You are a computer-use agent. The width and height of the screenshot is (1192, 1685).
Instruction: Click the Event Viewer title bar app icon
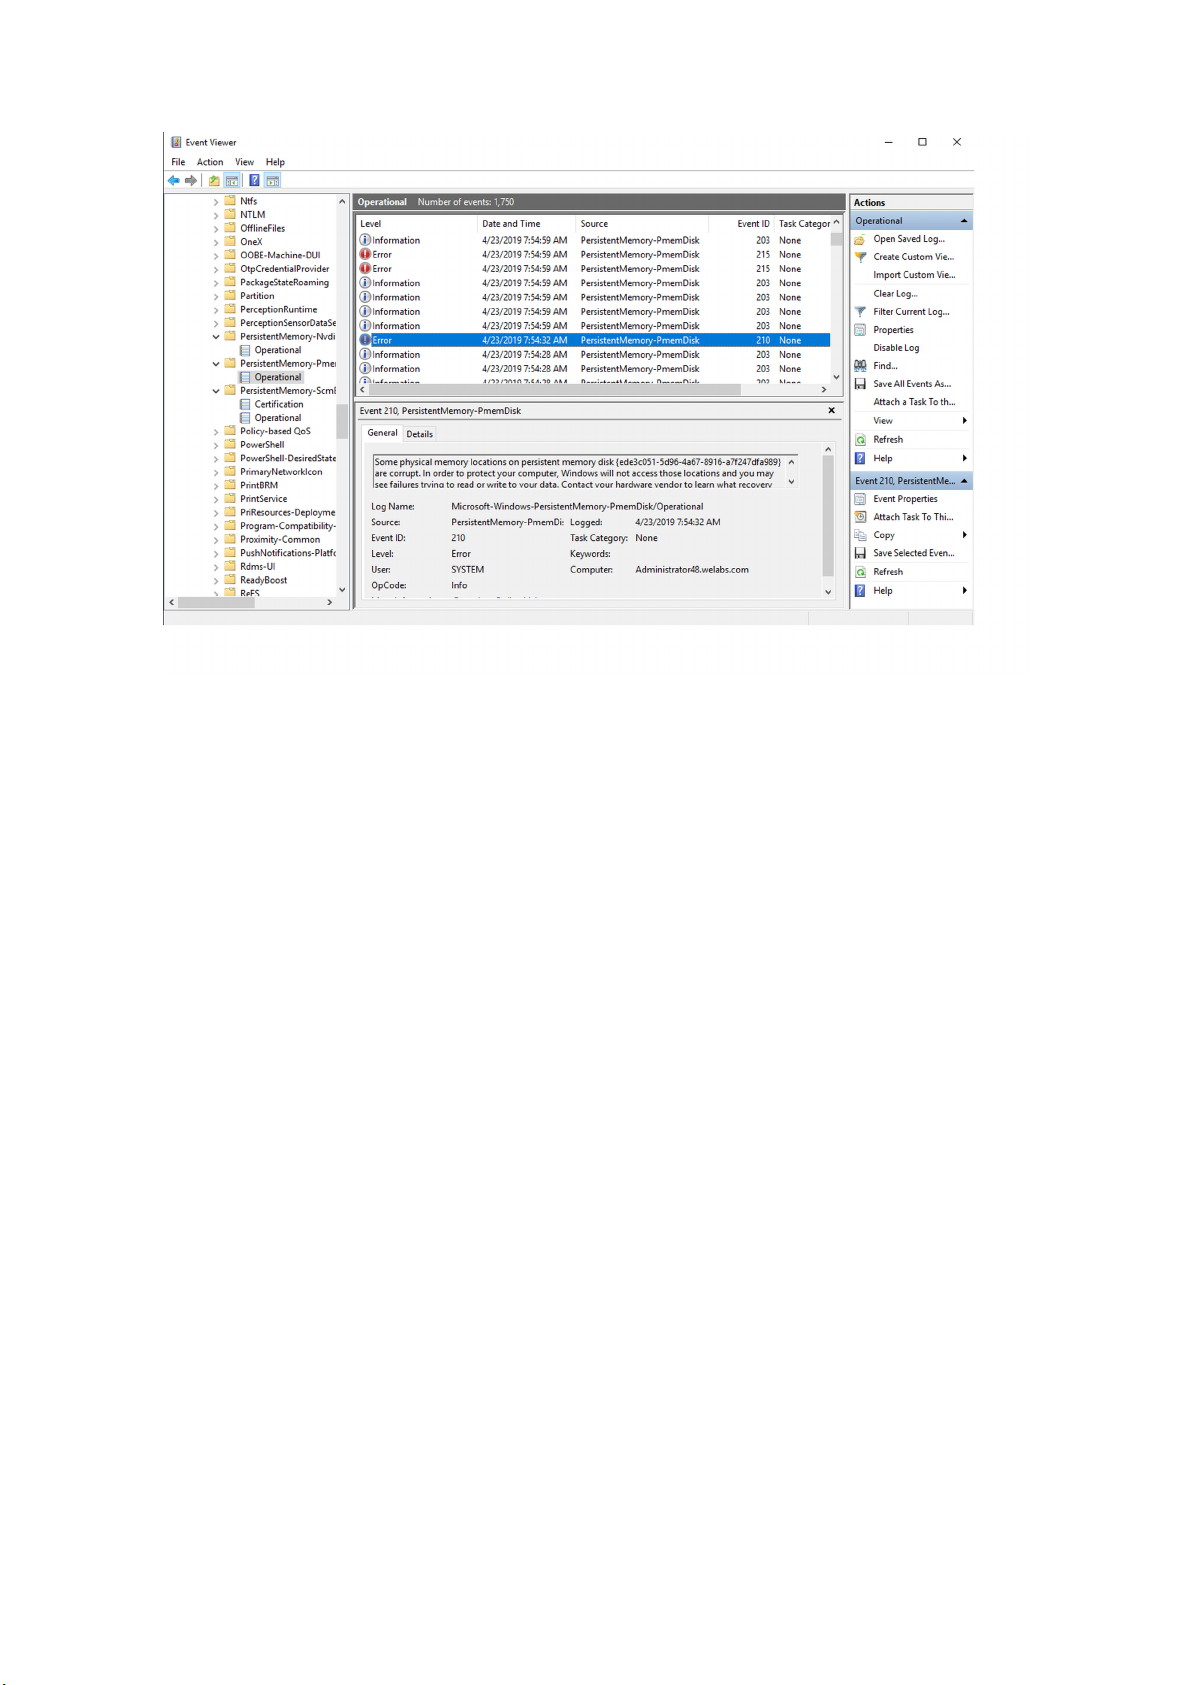click(176, 142)
